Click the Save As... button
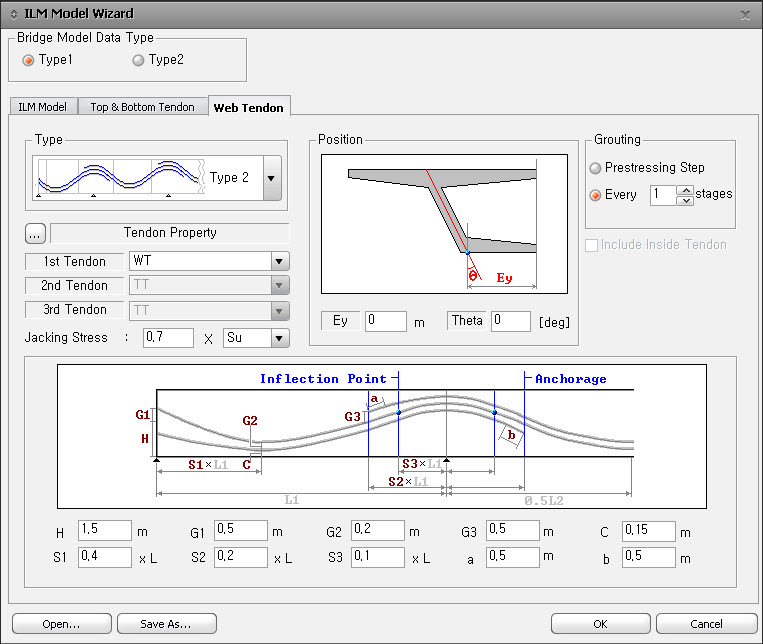The width and height of the screenshot is (763, 644). [166, 624]
